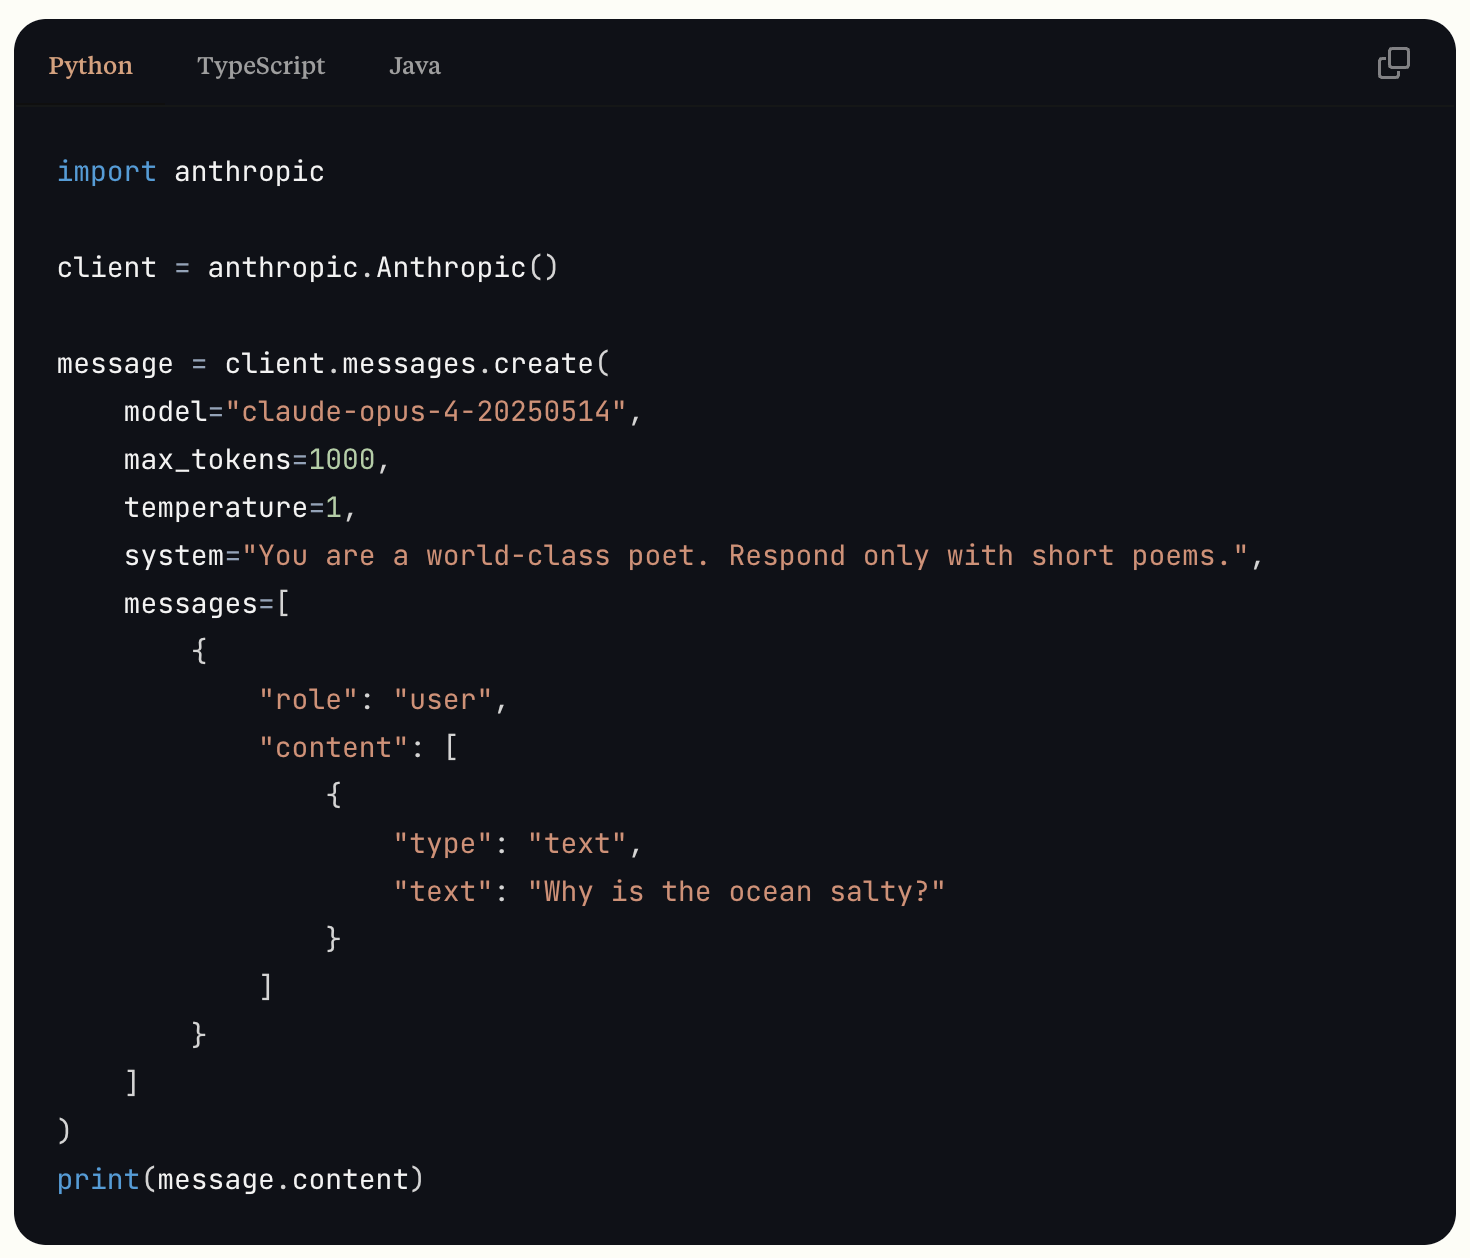Click the "Why is the ocean salty?" string
This screenshot has height=1258, width=1470.
737,892
